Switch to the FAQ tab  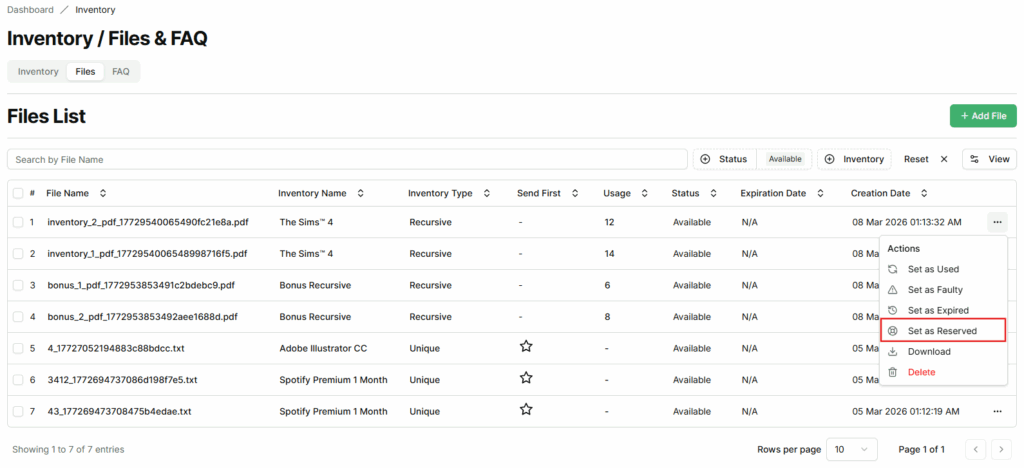pos(120,72)
